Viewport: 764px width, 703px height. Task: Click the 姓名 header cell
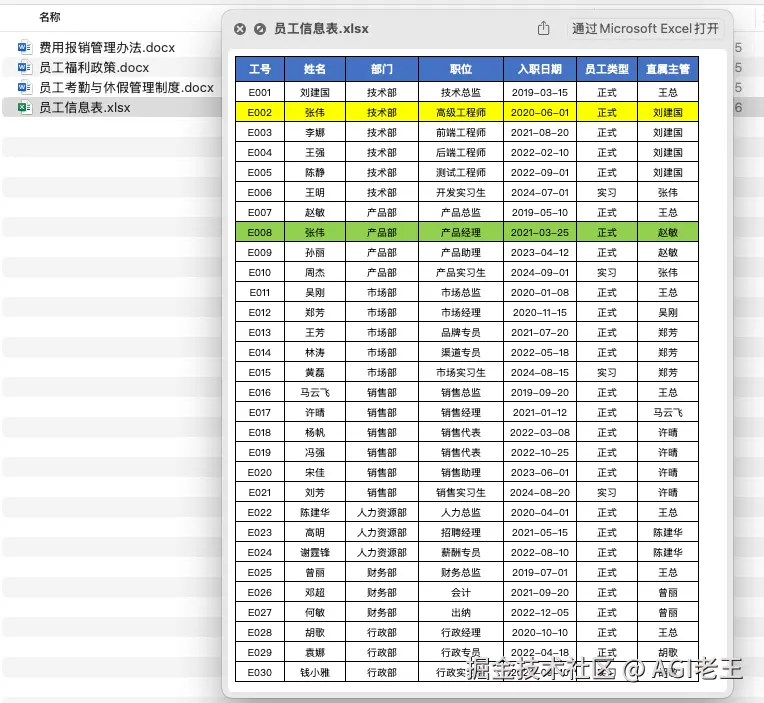[315, 69]
